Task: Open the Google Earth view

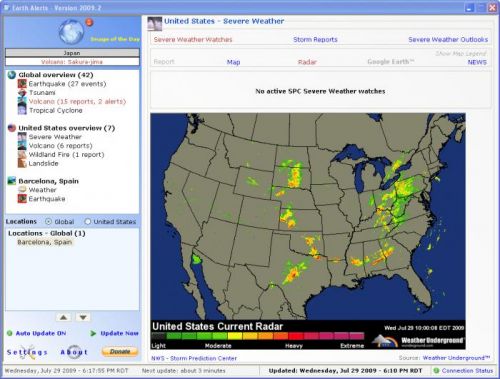Action: pos(391,62)
